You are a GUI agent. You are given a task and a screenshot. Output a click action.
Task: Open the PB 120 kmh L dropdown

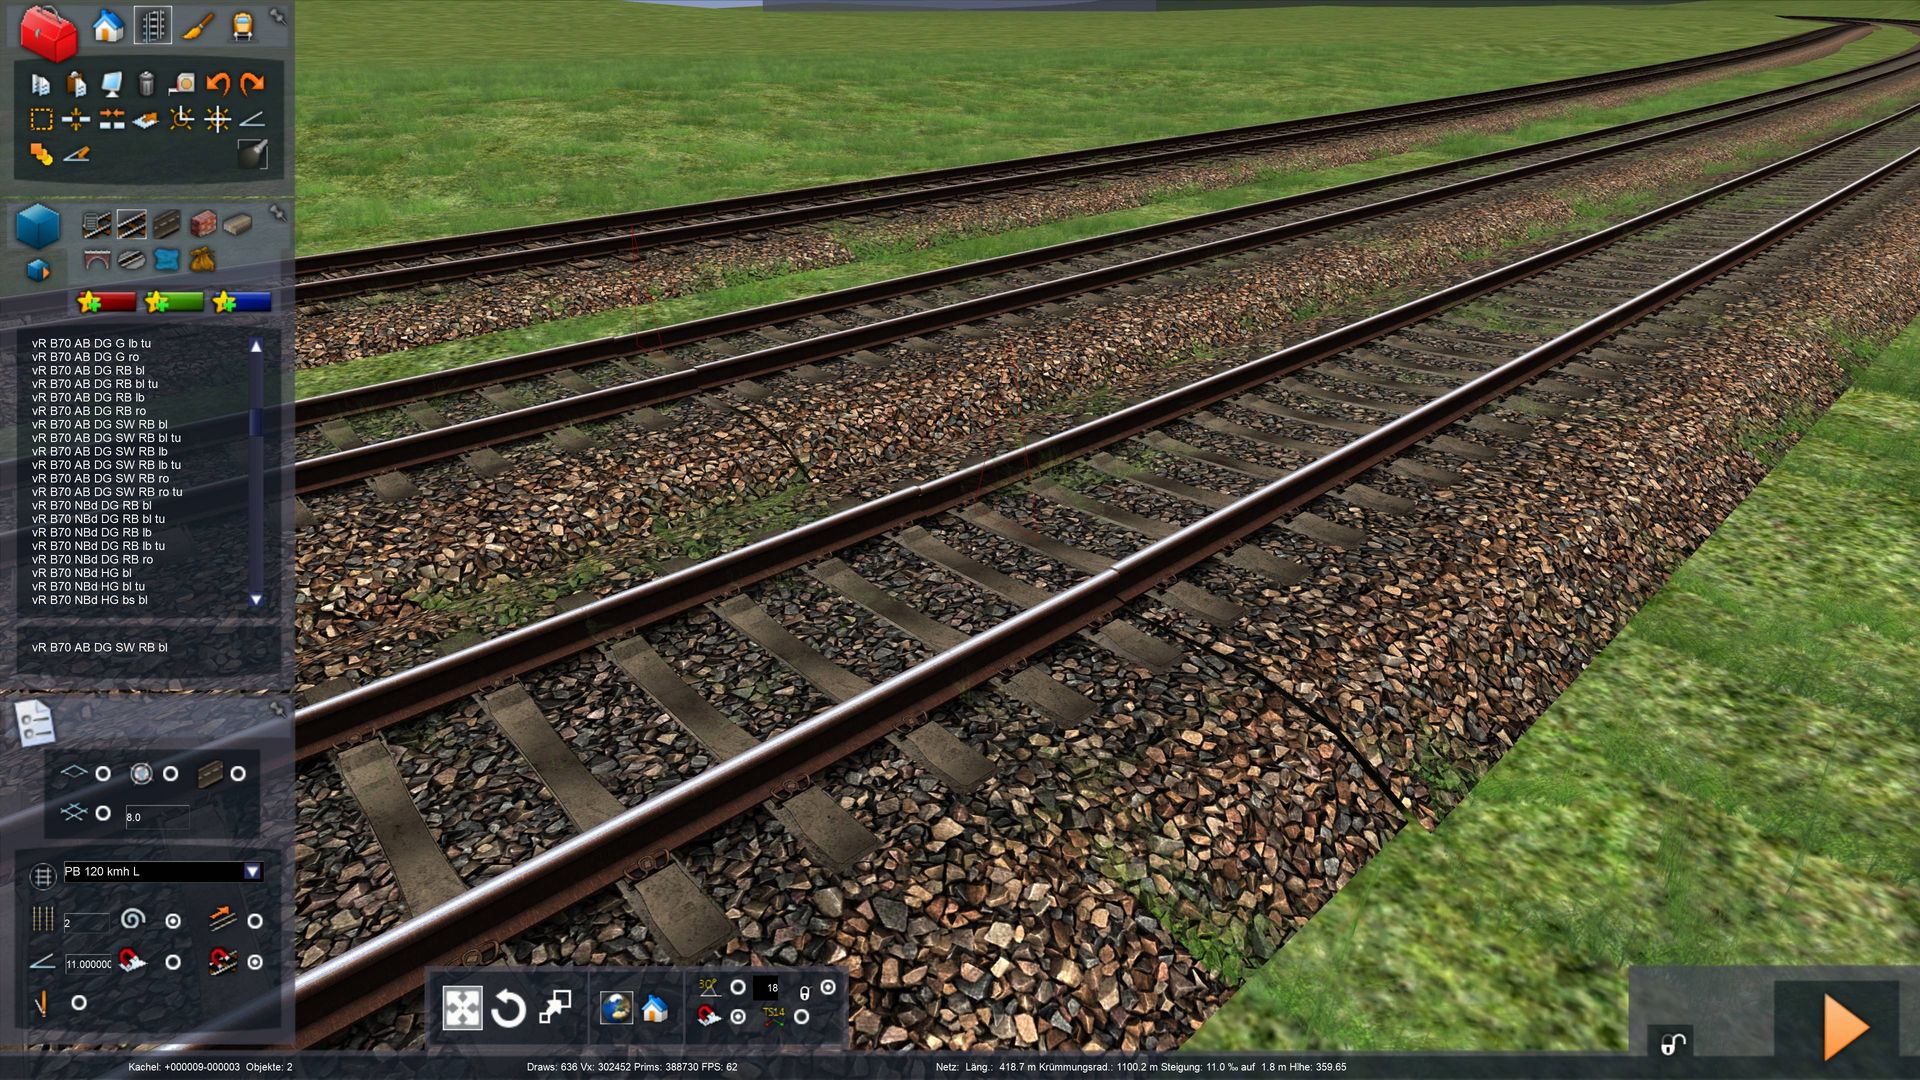tap(252, 872)
